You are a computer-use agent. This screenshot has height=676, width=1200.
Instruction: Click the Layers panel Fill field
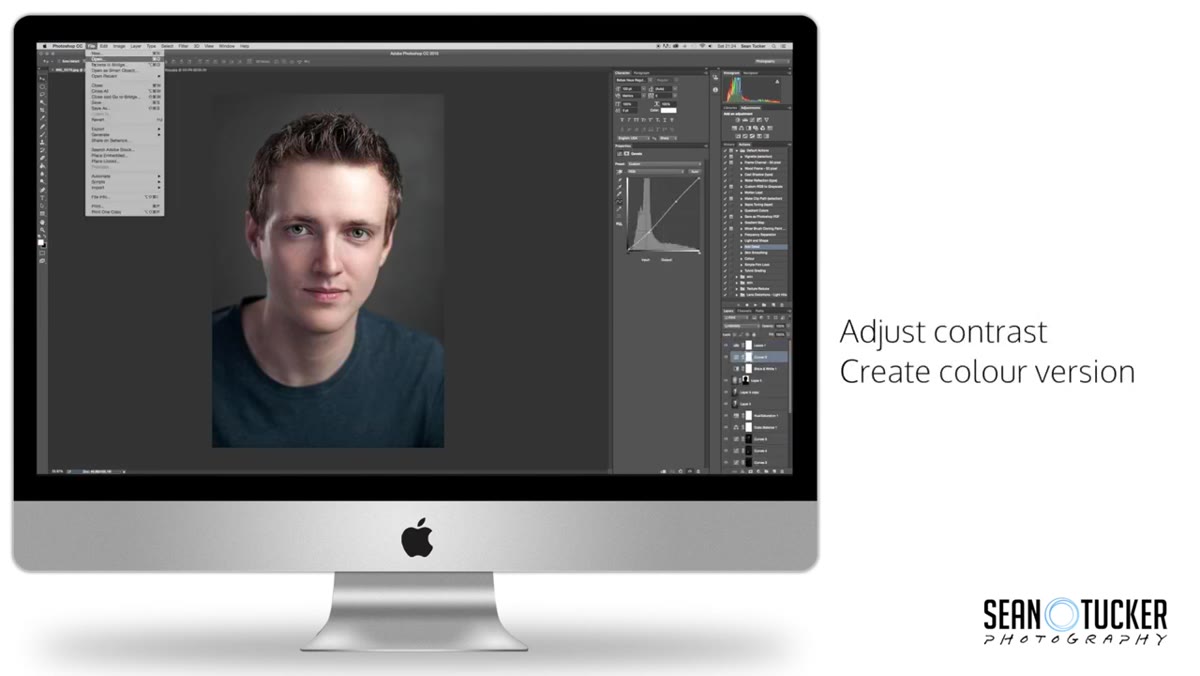pos(780,334)
